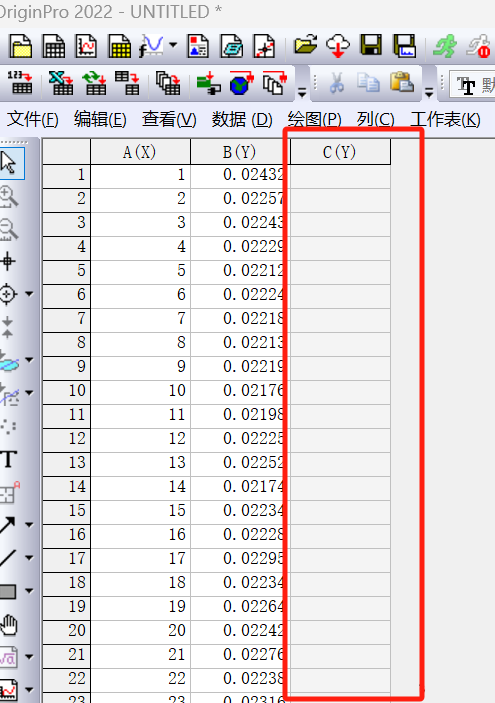The image size is (495, 703).
Task: Click the New Layout page icon
Action: click(198, 46)
